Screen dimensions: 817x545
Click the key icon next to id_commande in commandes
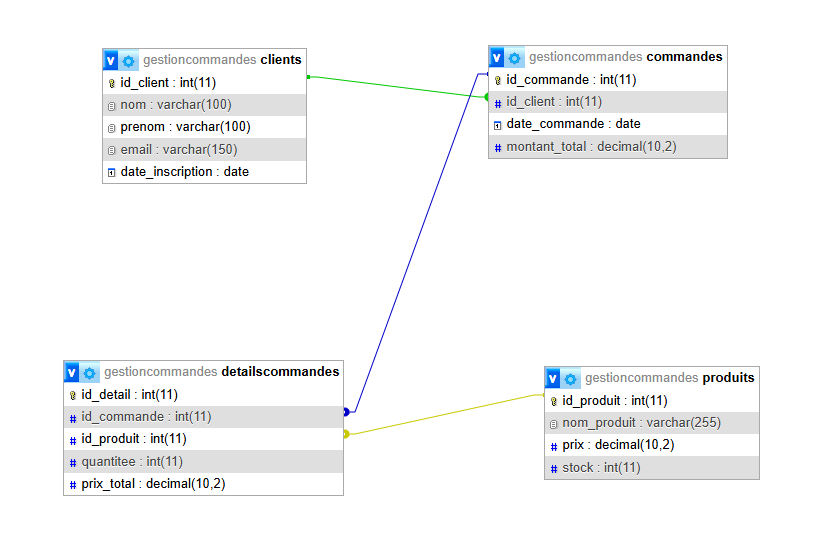(498, 80)
